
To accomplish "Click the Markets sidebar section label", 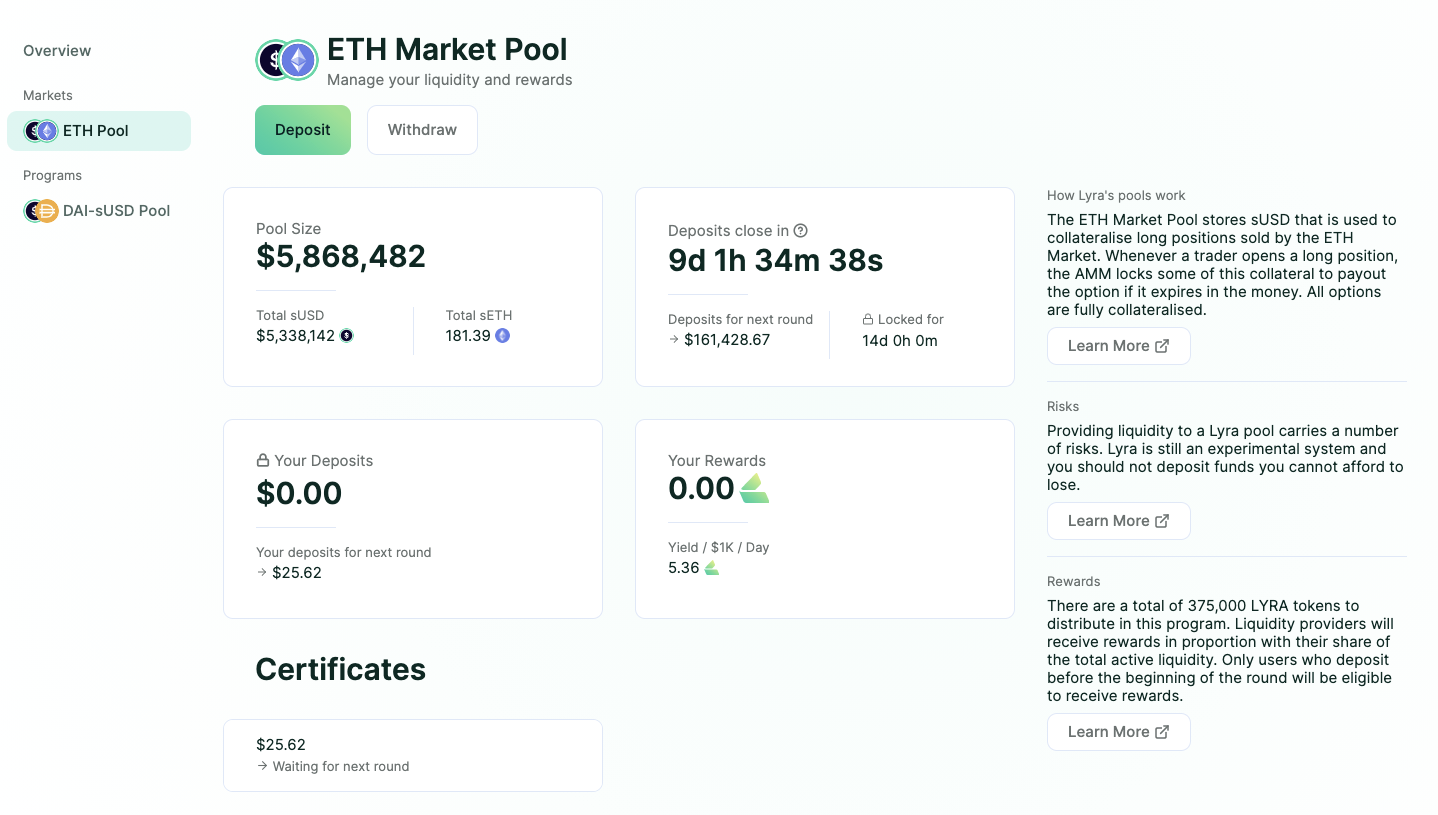I will click(x=48, y=96).
